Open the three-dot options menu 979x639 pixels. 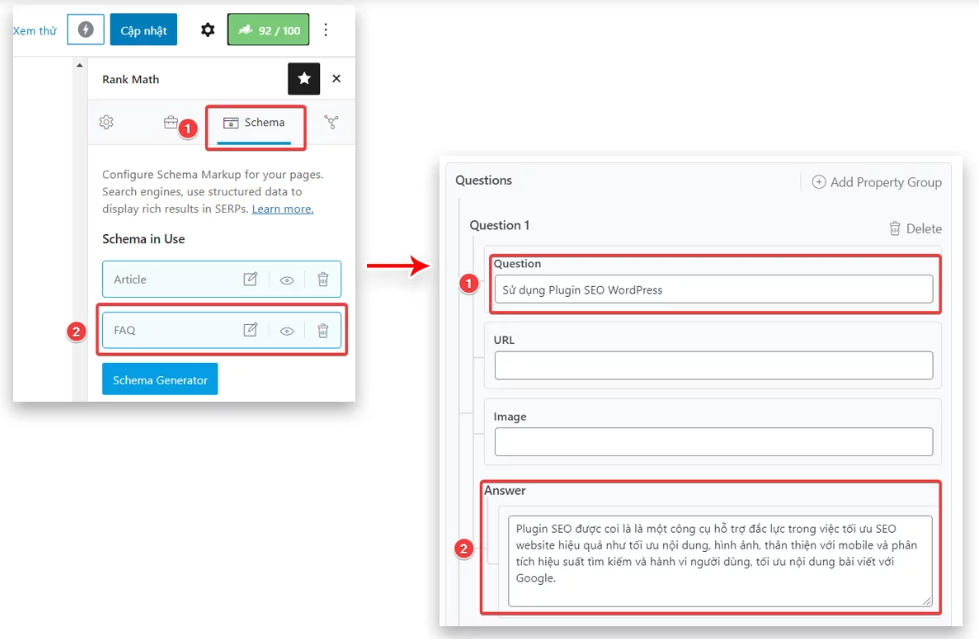click(326, 30)
